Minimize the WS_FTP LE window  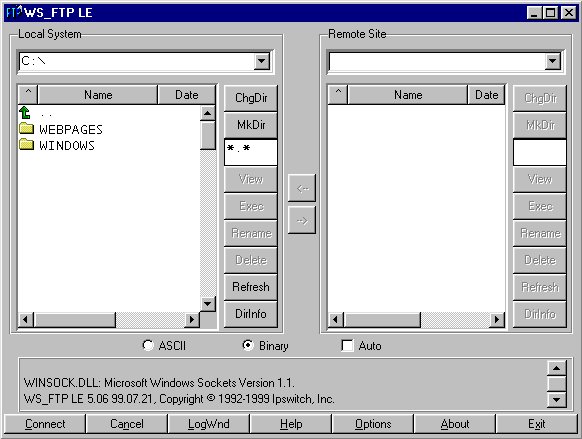(534, 13)
